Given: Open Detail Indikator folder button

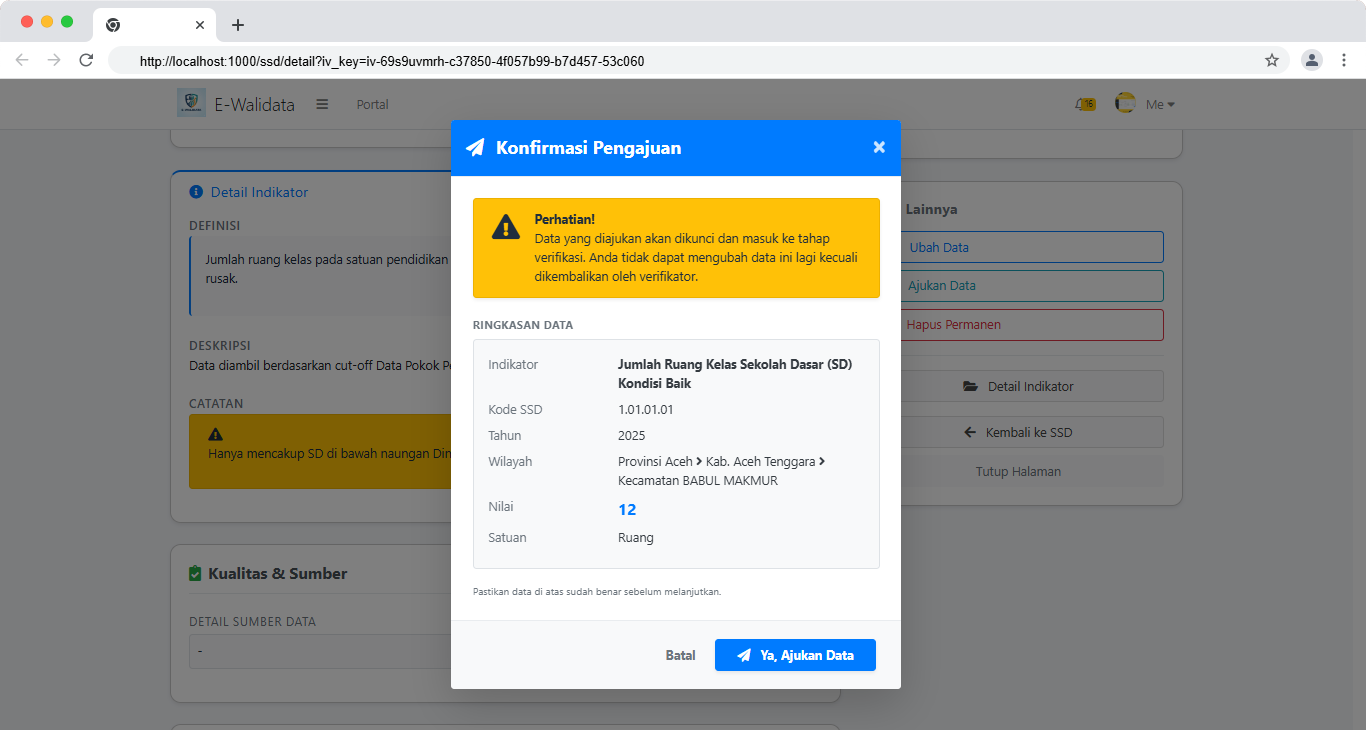Looking at the screenshot, I should [1032, 386].
